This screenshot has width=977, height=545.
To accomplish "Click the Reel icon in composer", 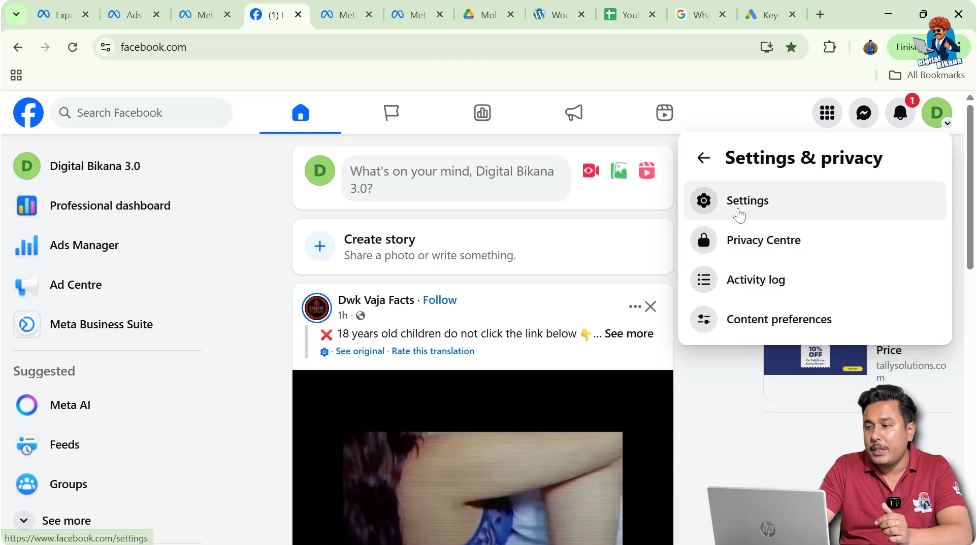I will click(x=647, y=171).
